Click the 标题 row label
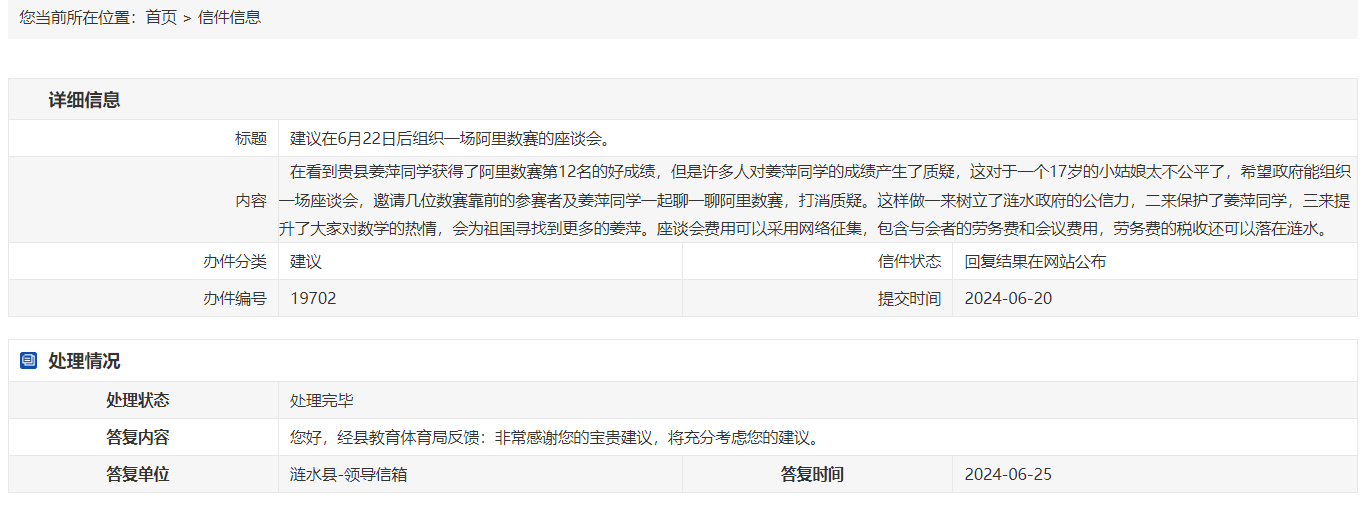The image size is (1368, 519). point(251,138)
